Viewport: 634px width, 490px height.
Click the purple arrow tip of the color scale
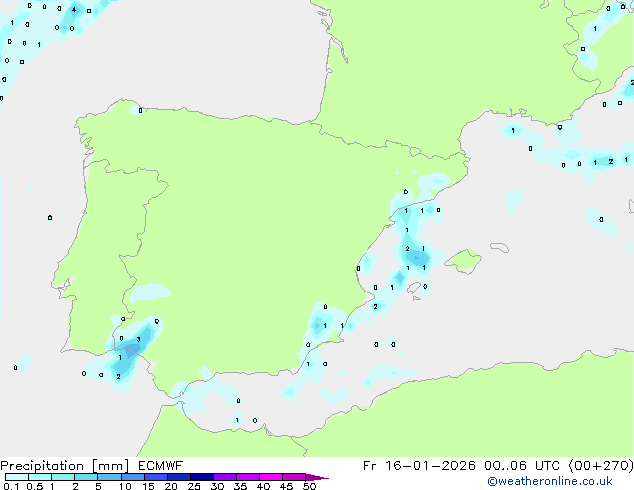(317, 477)
